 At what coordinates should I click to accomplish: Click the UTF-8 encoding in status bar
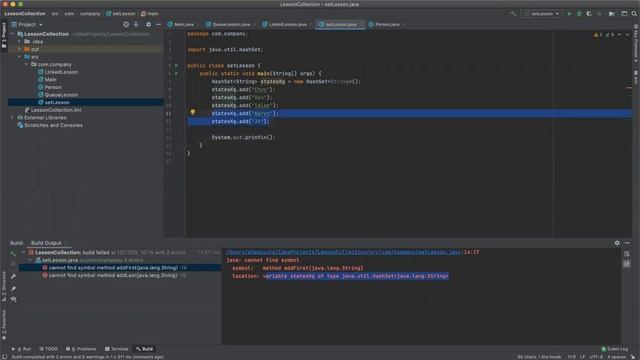(596, 357)
